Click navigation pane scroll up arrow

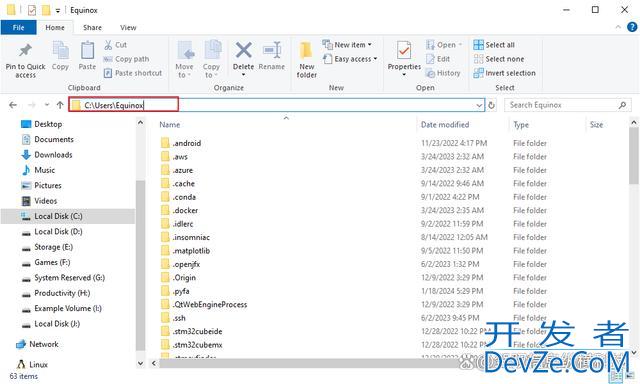[140, 122]
